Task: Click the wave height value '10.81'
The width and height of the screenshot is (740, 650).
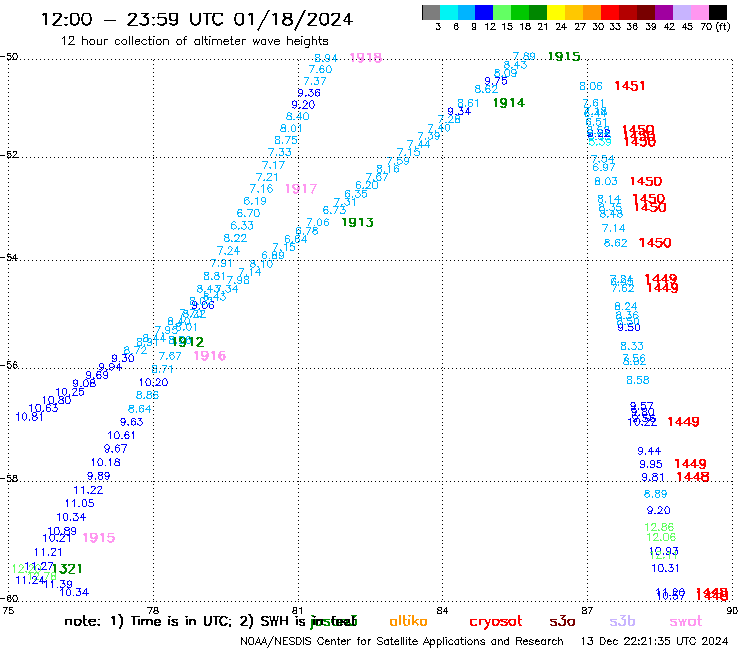Action: pos(29,417)
